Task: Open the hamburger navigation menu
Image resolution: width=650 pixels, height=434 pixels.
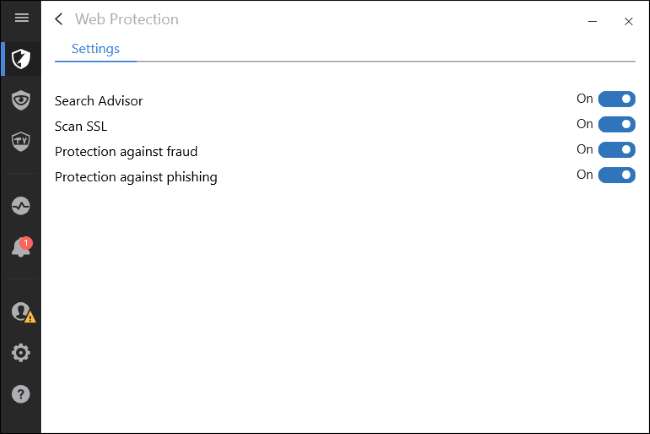Action: pos(21,18)
